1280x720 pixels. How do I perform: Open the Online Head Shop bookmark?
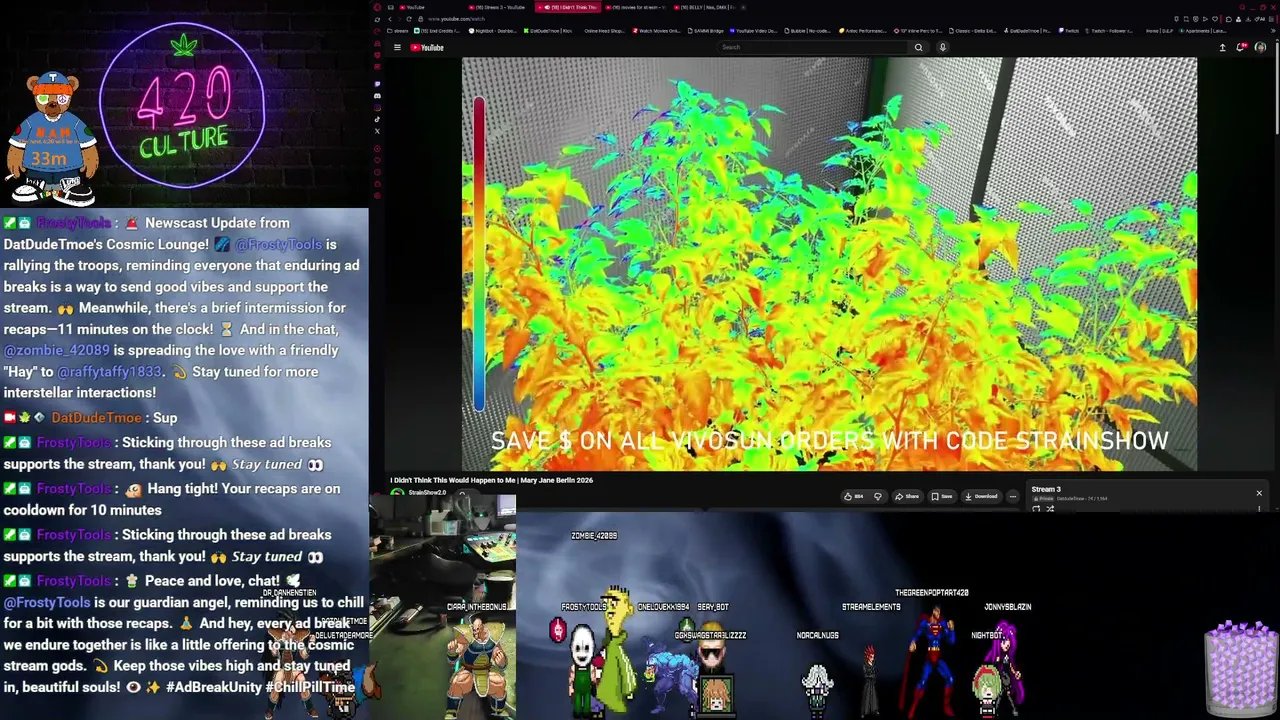tap(603, 31)
